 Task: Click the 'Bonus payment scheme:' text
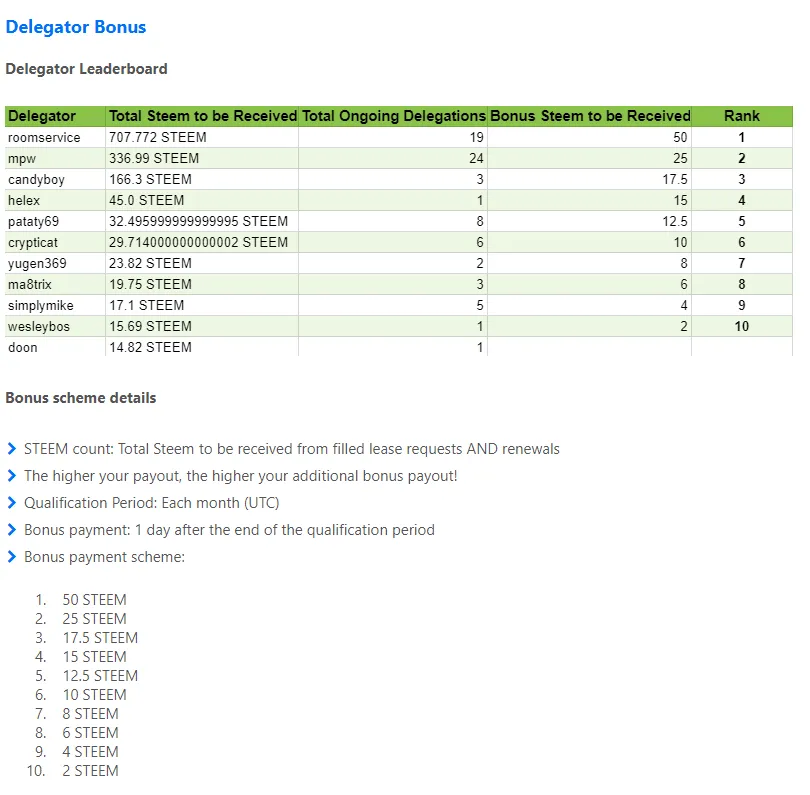104,557
